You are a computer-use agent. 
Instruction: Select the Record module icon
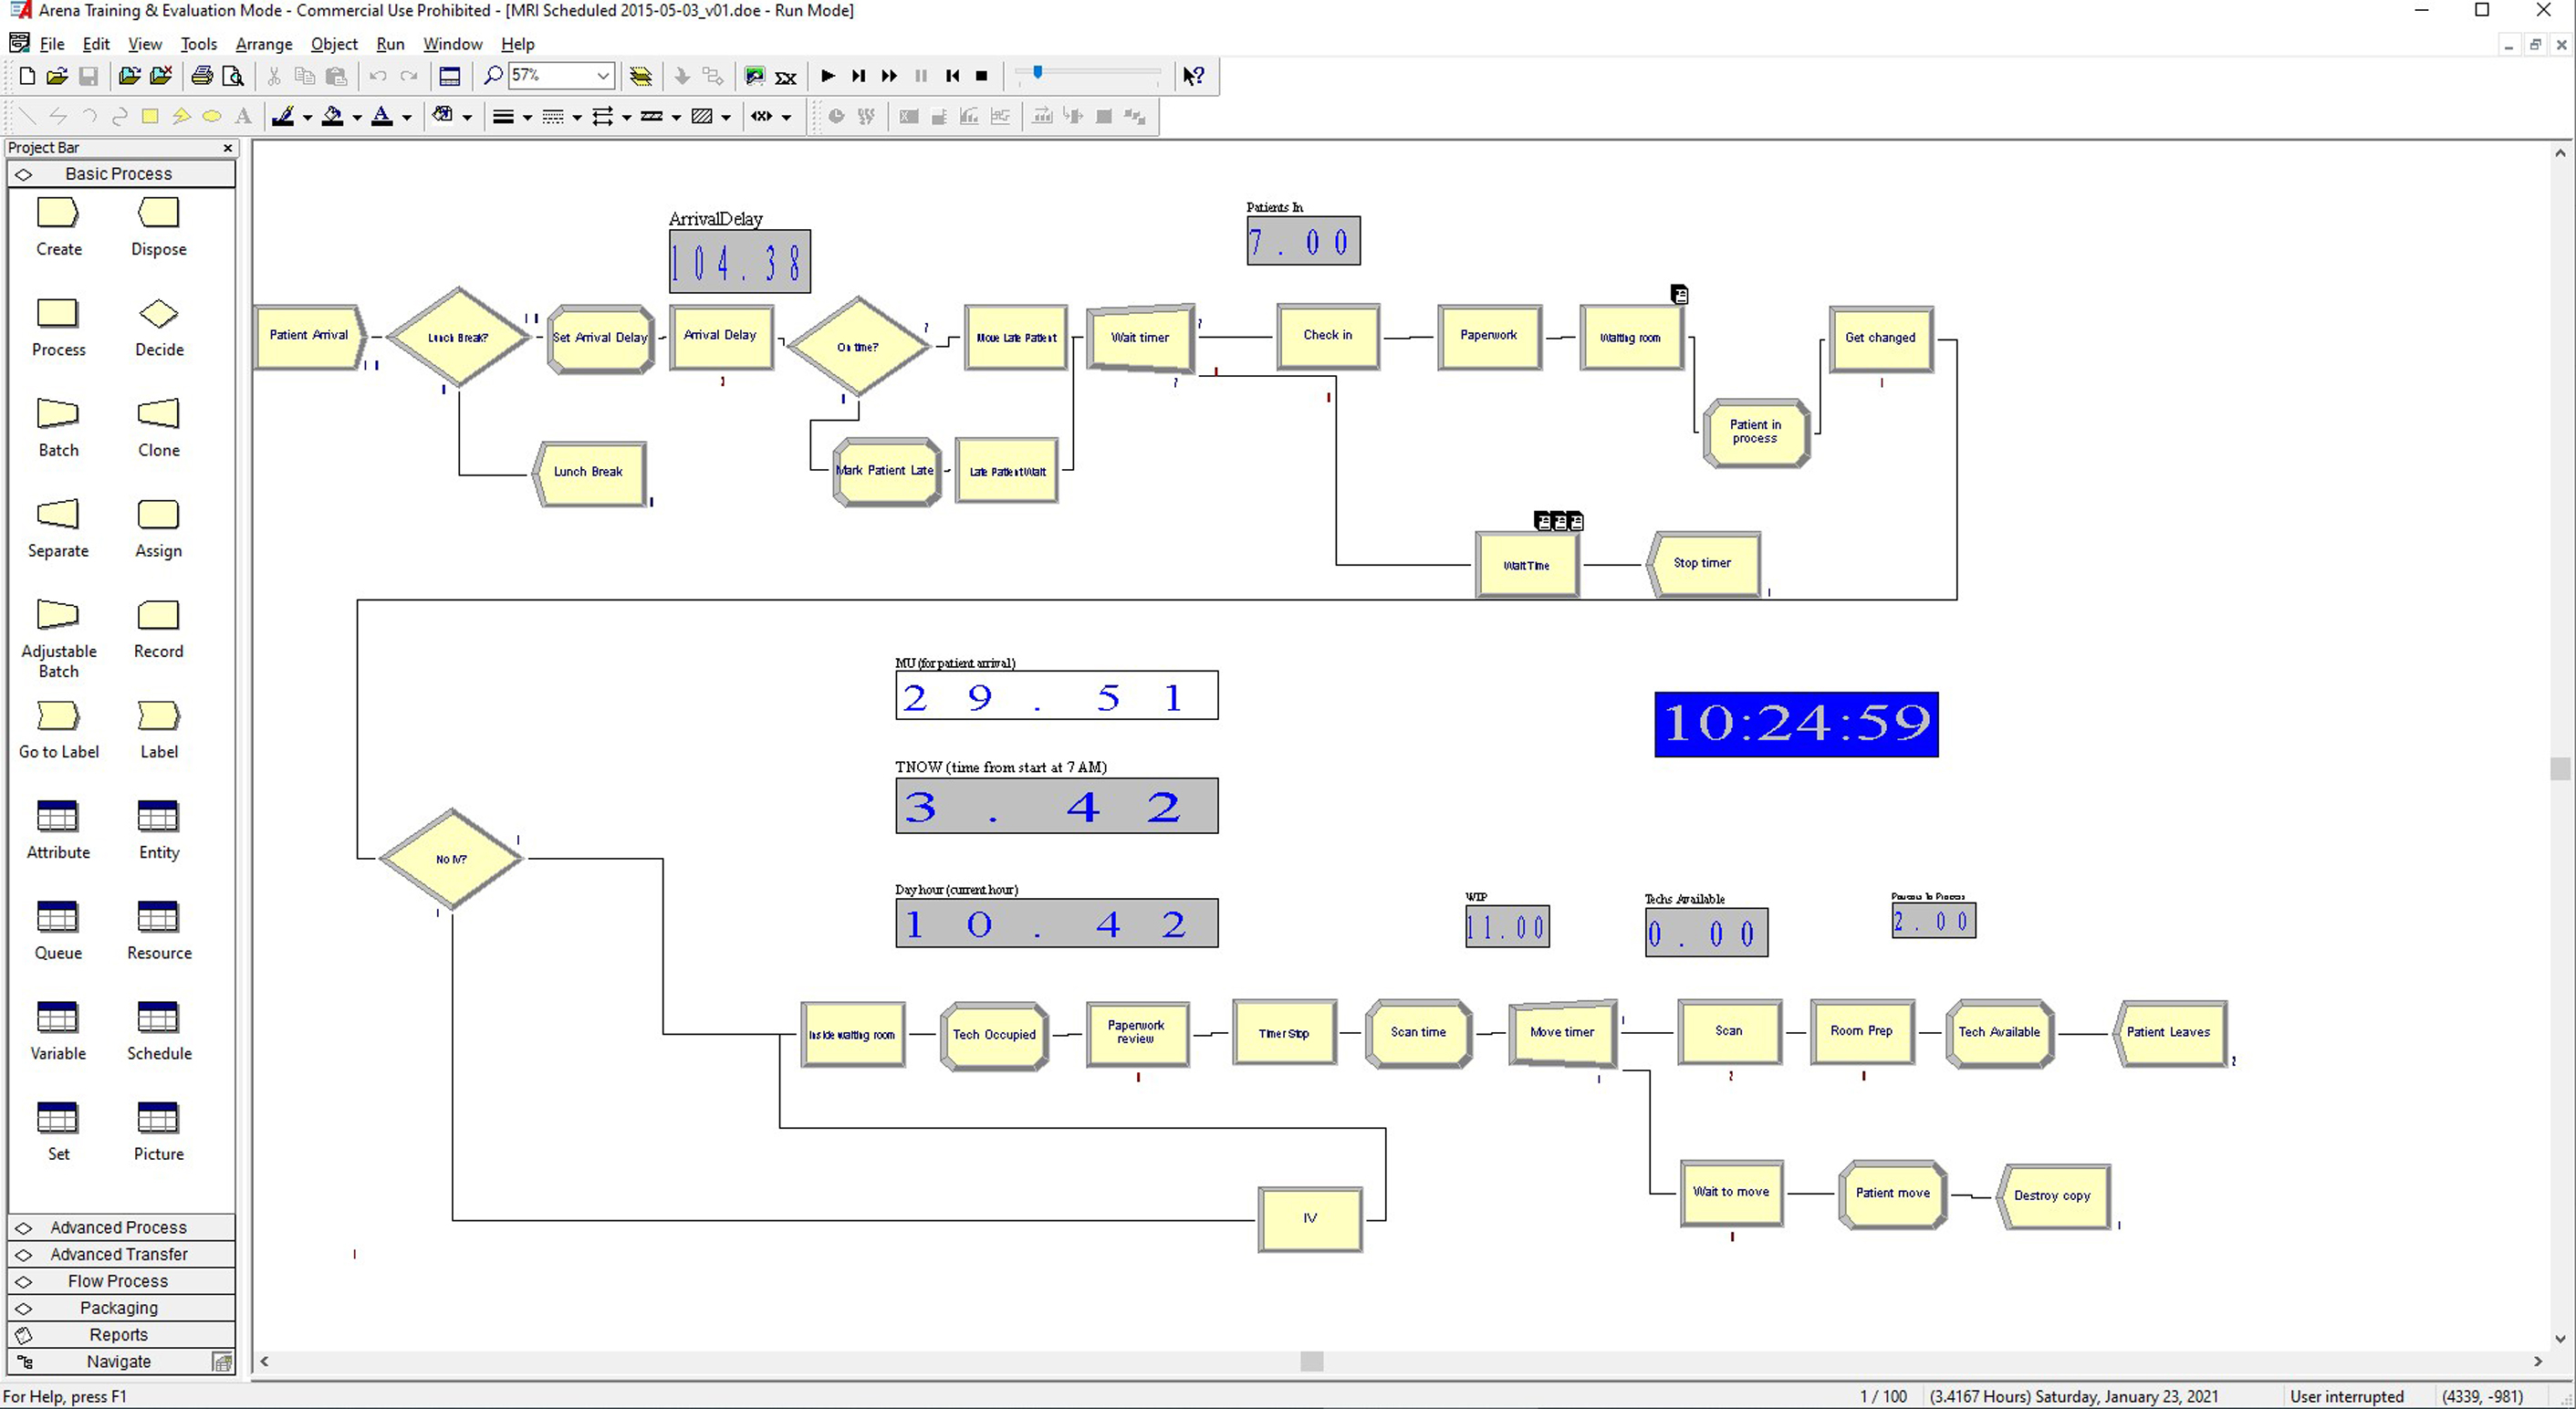click(x=158, y=615)
